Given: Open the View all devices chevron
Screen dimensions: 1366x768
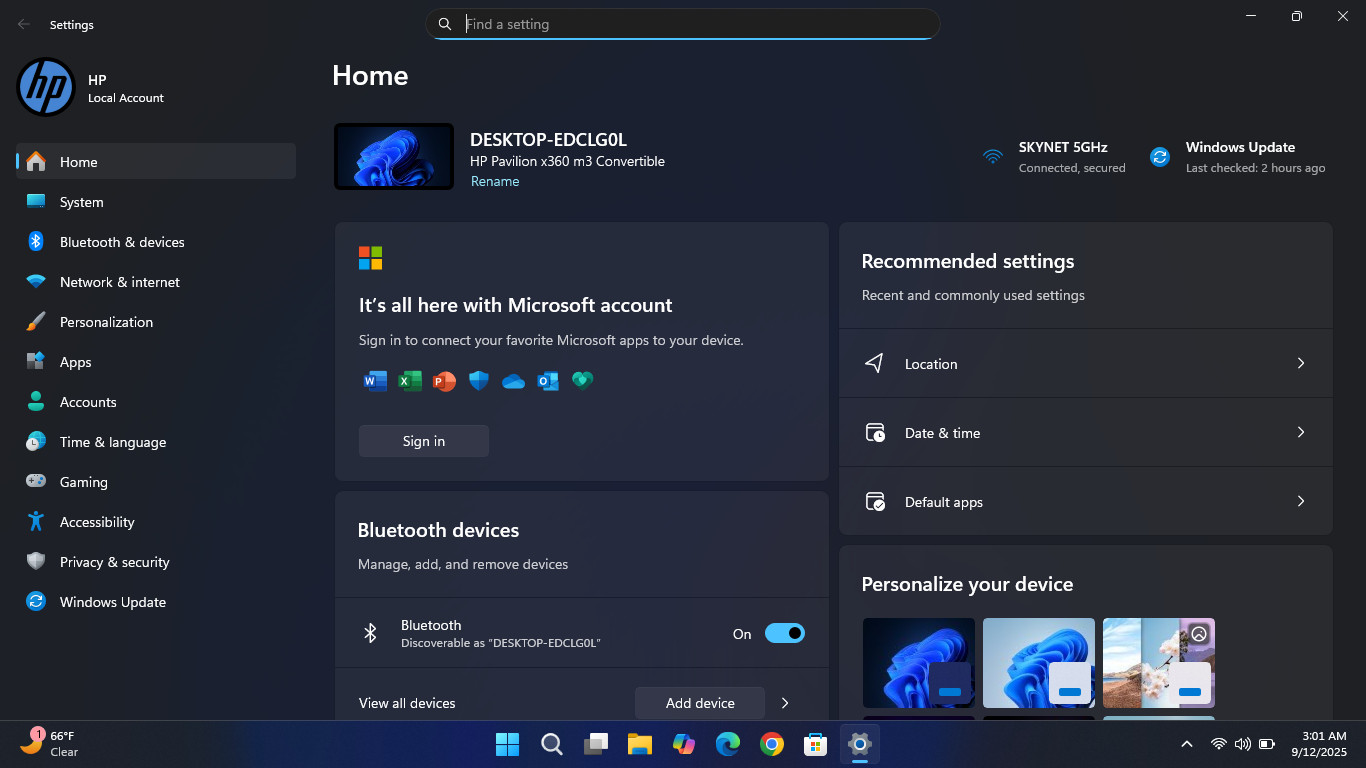Looking at the screenshot, I should (x=785, y=703).
